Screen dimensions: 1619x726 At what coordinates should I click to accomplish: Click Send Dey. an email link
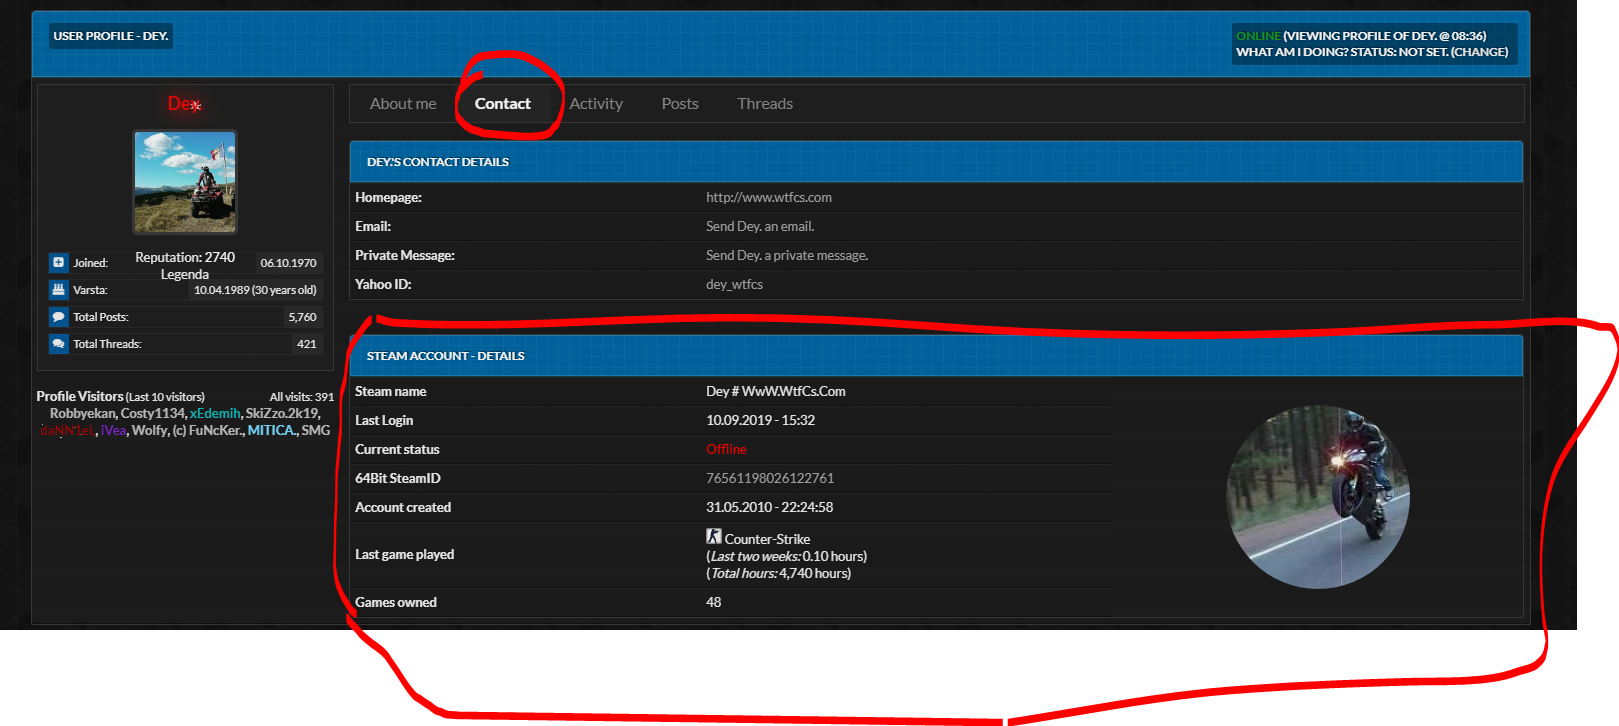coord(760,227)
